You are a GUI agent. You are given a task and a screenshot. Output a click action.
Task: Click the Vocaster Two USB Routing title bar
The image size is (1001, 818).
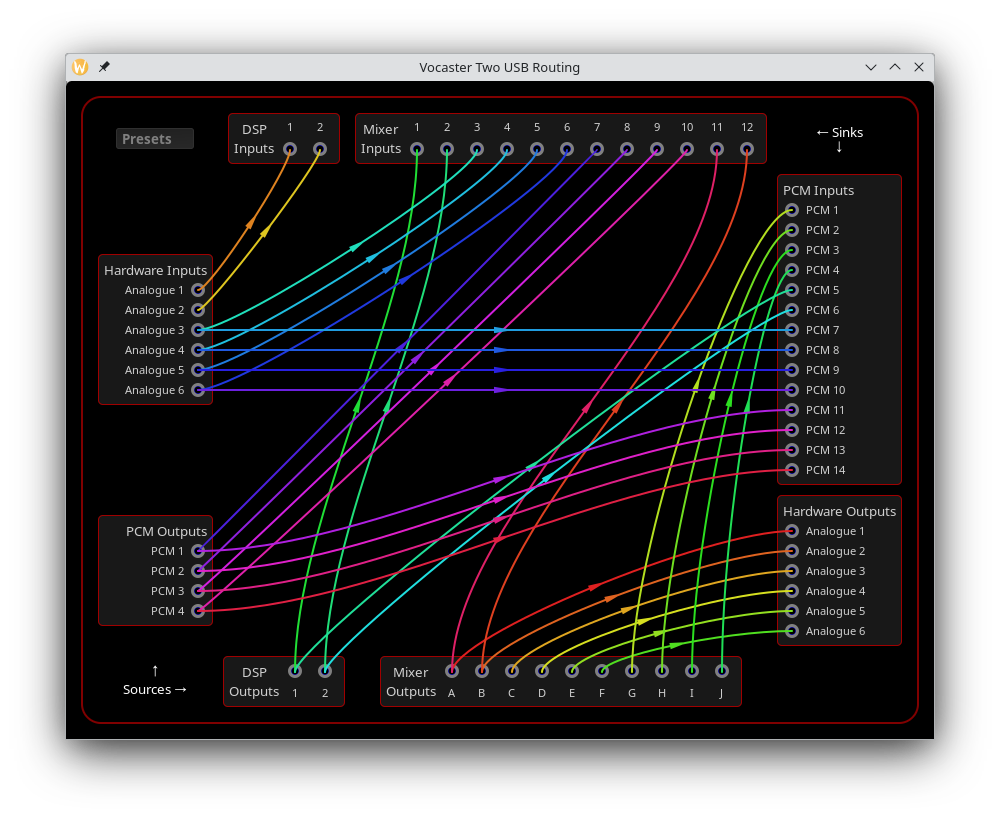(499, 67)
